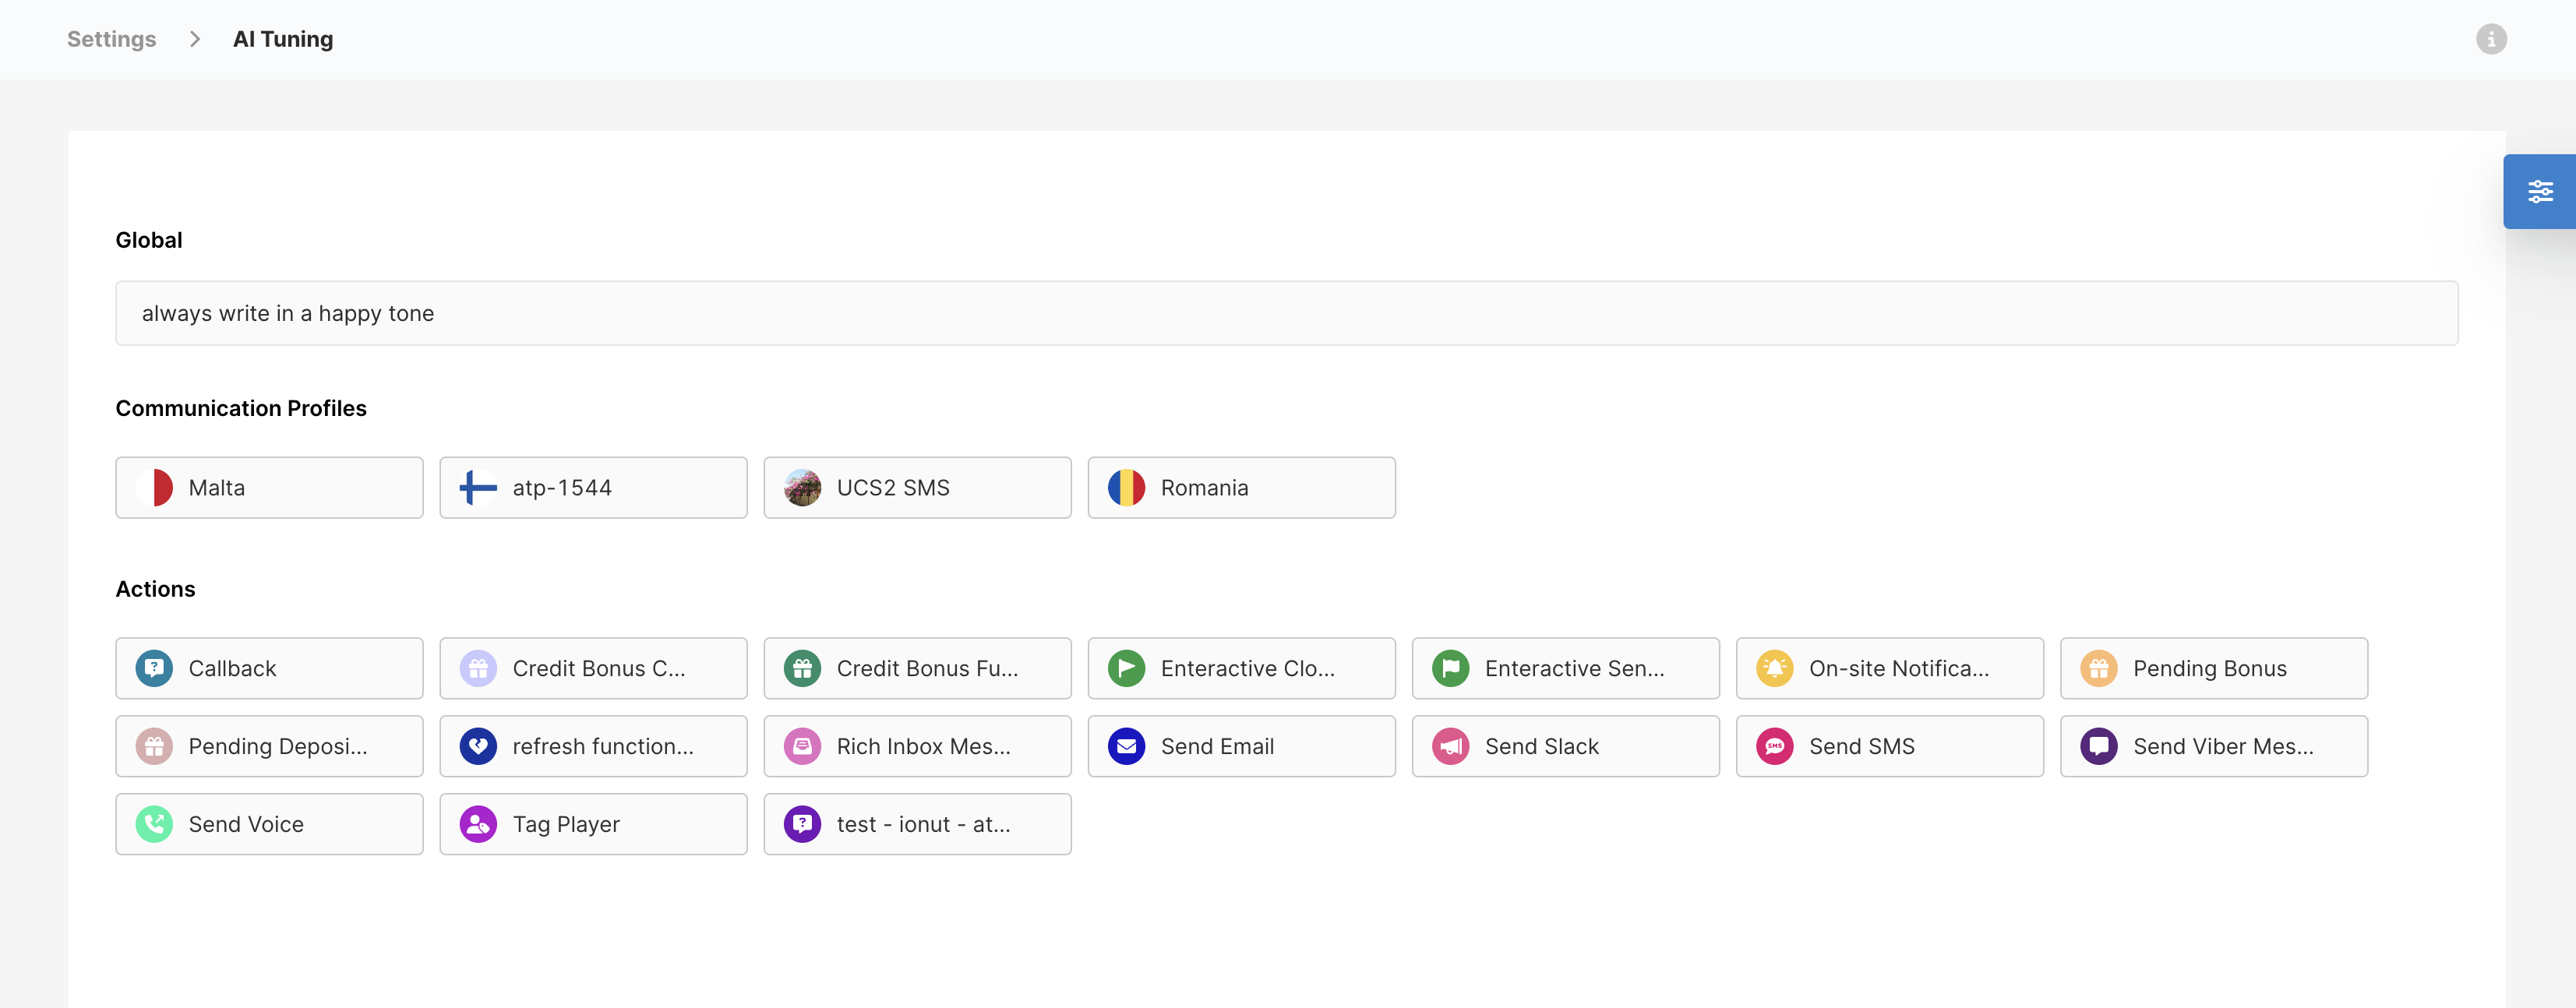Screen dimensions: 2576x1008
Task: Open the Send Slack action
Action: click(x=1565, y=746)
